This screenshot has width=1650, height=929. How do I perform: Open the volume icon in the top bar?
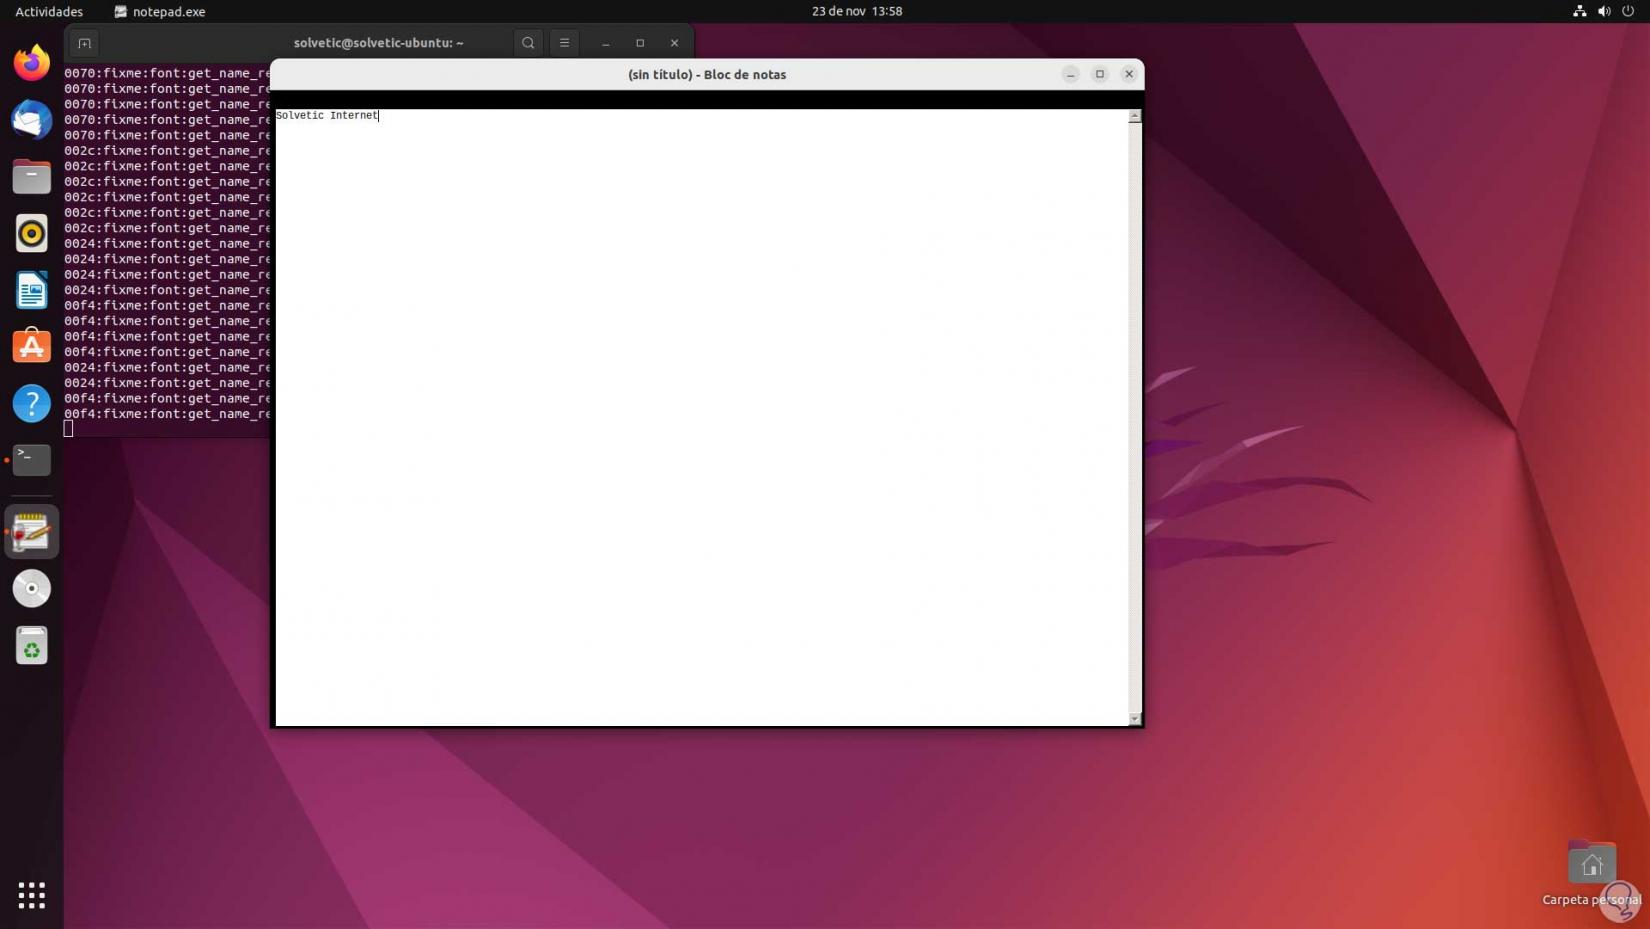point(1604,11)
